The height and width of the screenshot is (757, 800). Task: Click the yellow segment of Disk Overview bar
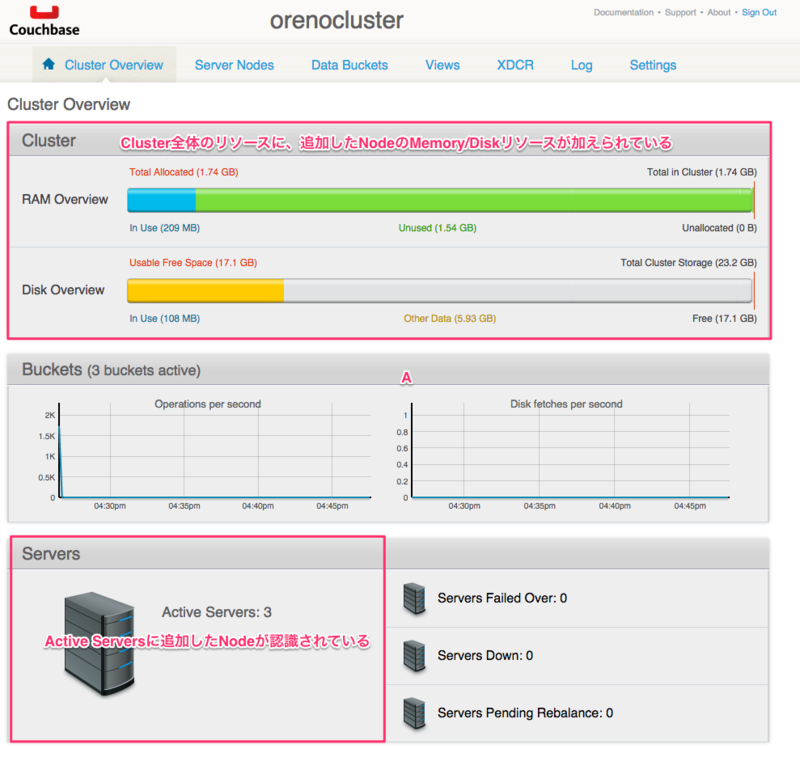click(x=206, y=291)
